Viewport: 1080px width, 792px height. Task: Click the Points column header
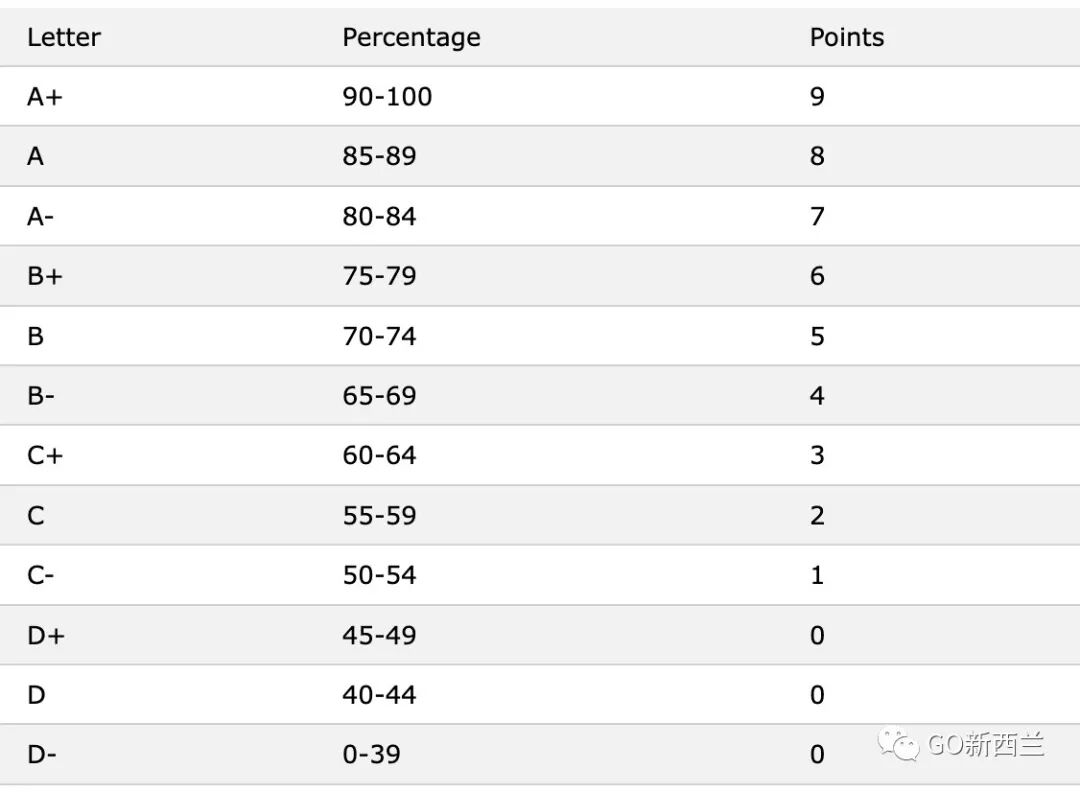(x=847, y=37)
